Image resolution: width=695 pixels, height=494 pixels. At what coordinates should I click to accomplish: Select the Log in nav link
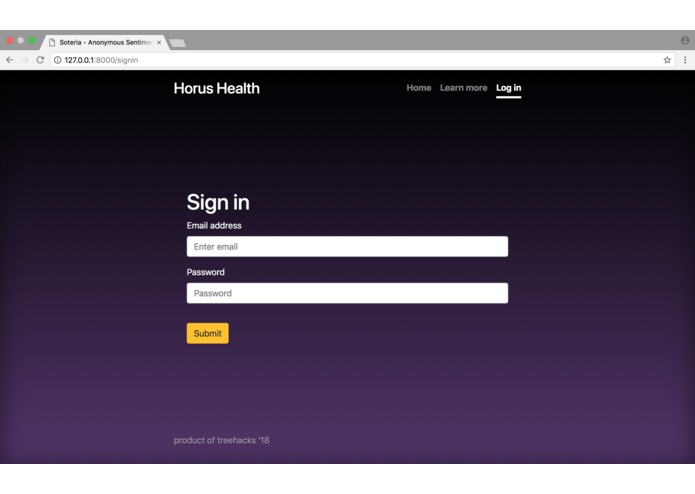(x=508, y=88)
